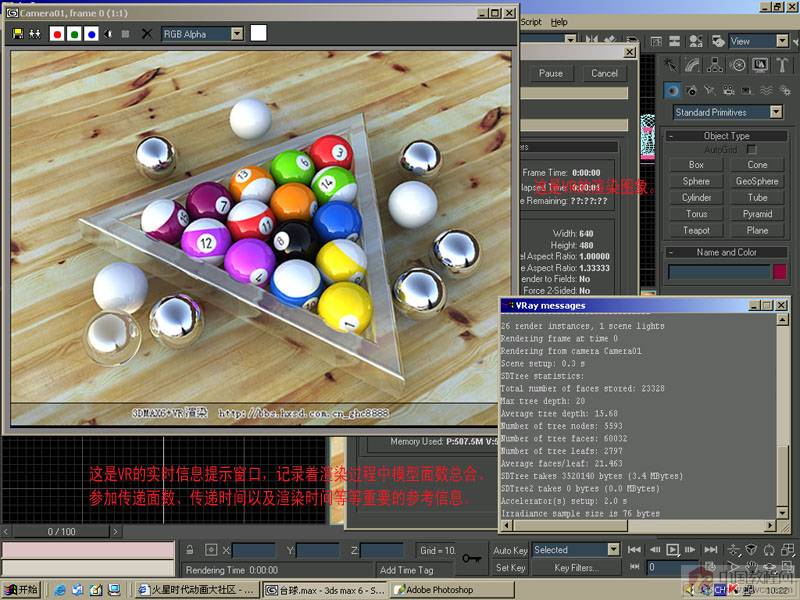800x600 pixels.
Task: Check the AutoGrid checkbox
Action: coord(752,149)
